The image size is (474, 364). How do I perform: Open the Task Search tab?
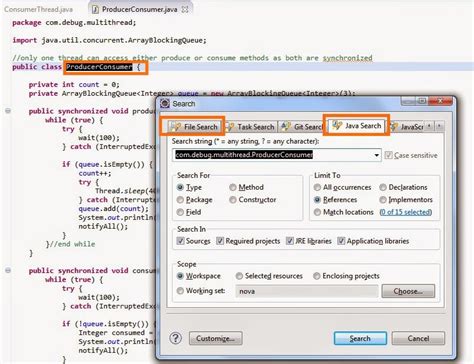(250, 127)
